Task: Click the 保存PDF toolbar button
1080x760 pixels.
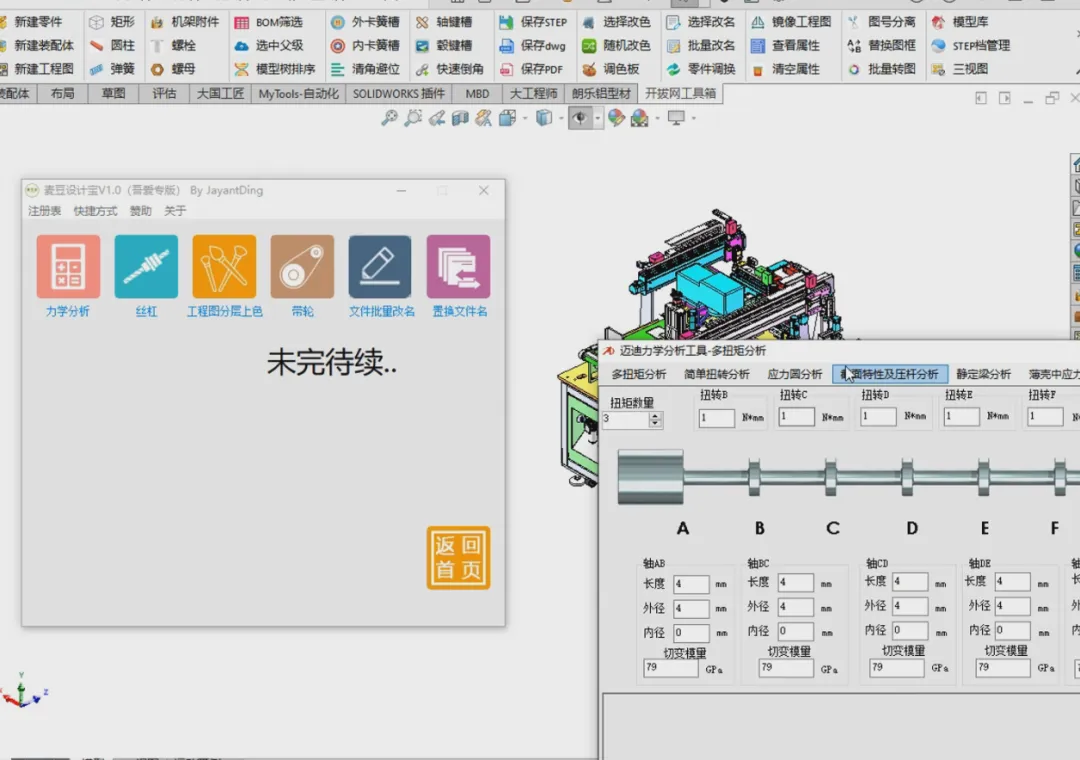Action: click(532, 69)
